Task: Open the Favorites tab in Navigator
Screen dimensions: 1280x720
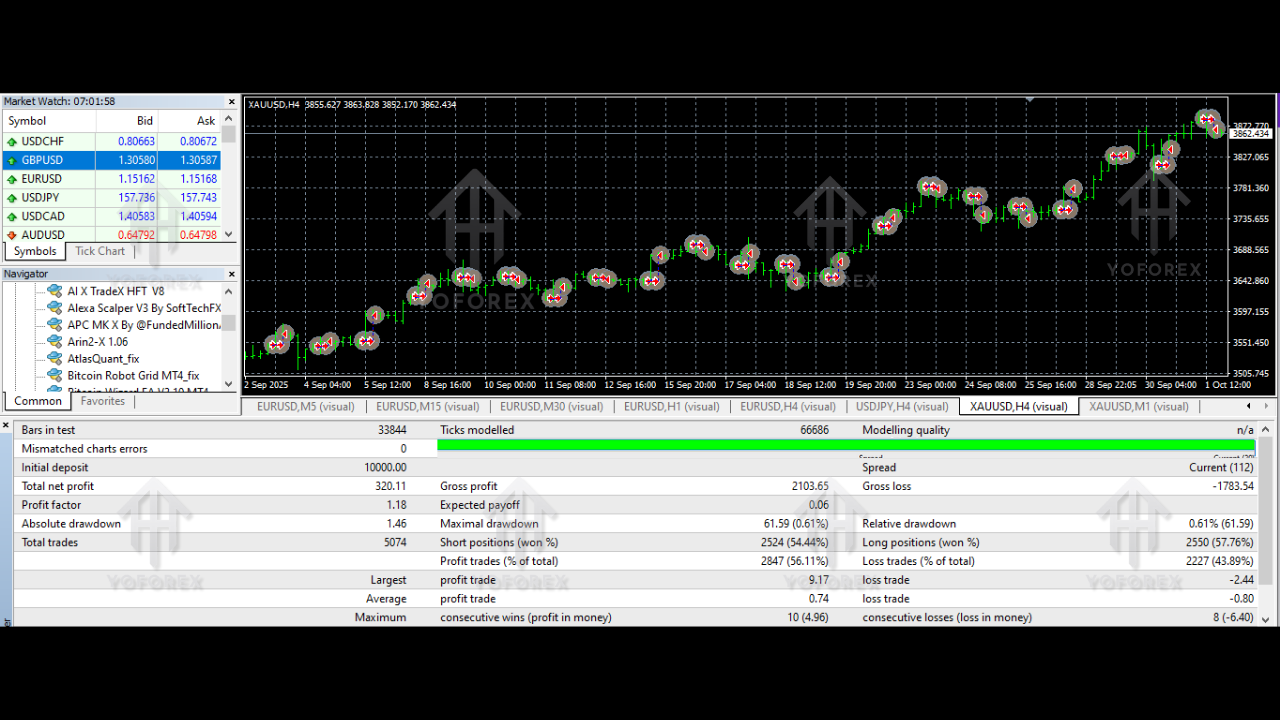Action: [x=102, y=400]
